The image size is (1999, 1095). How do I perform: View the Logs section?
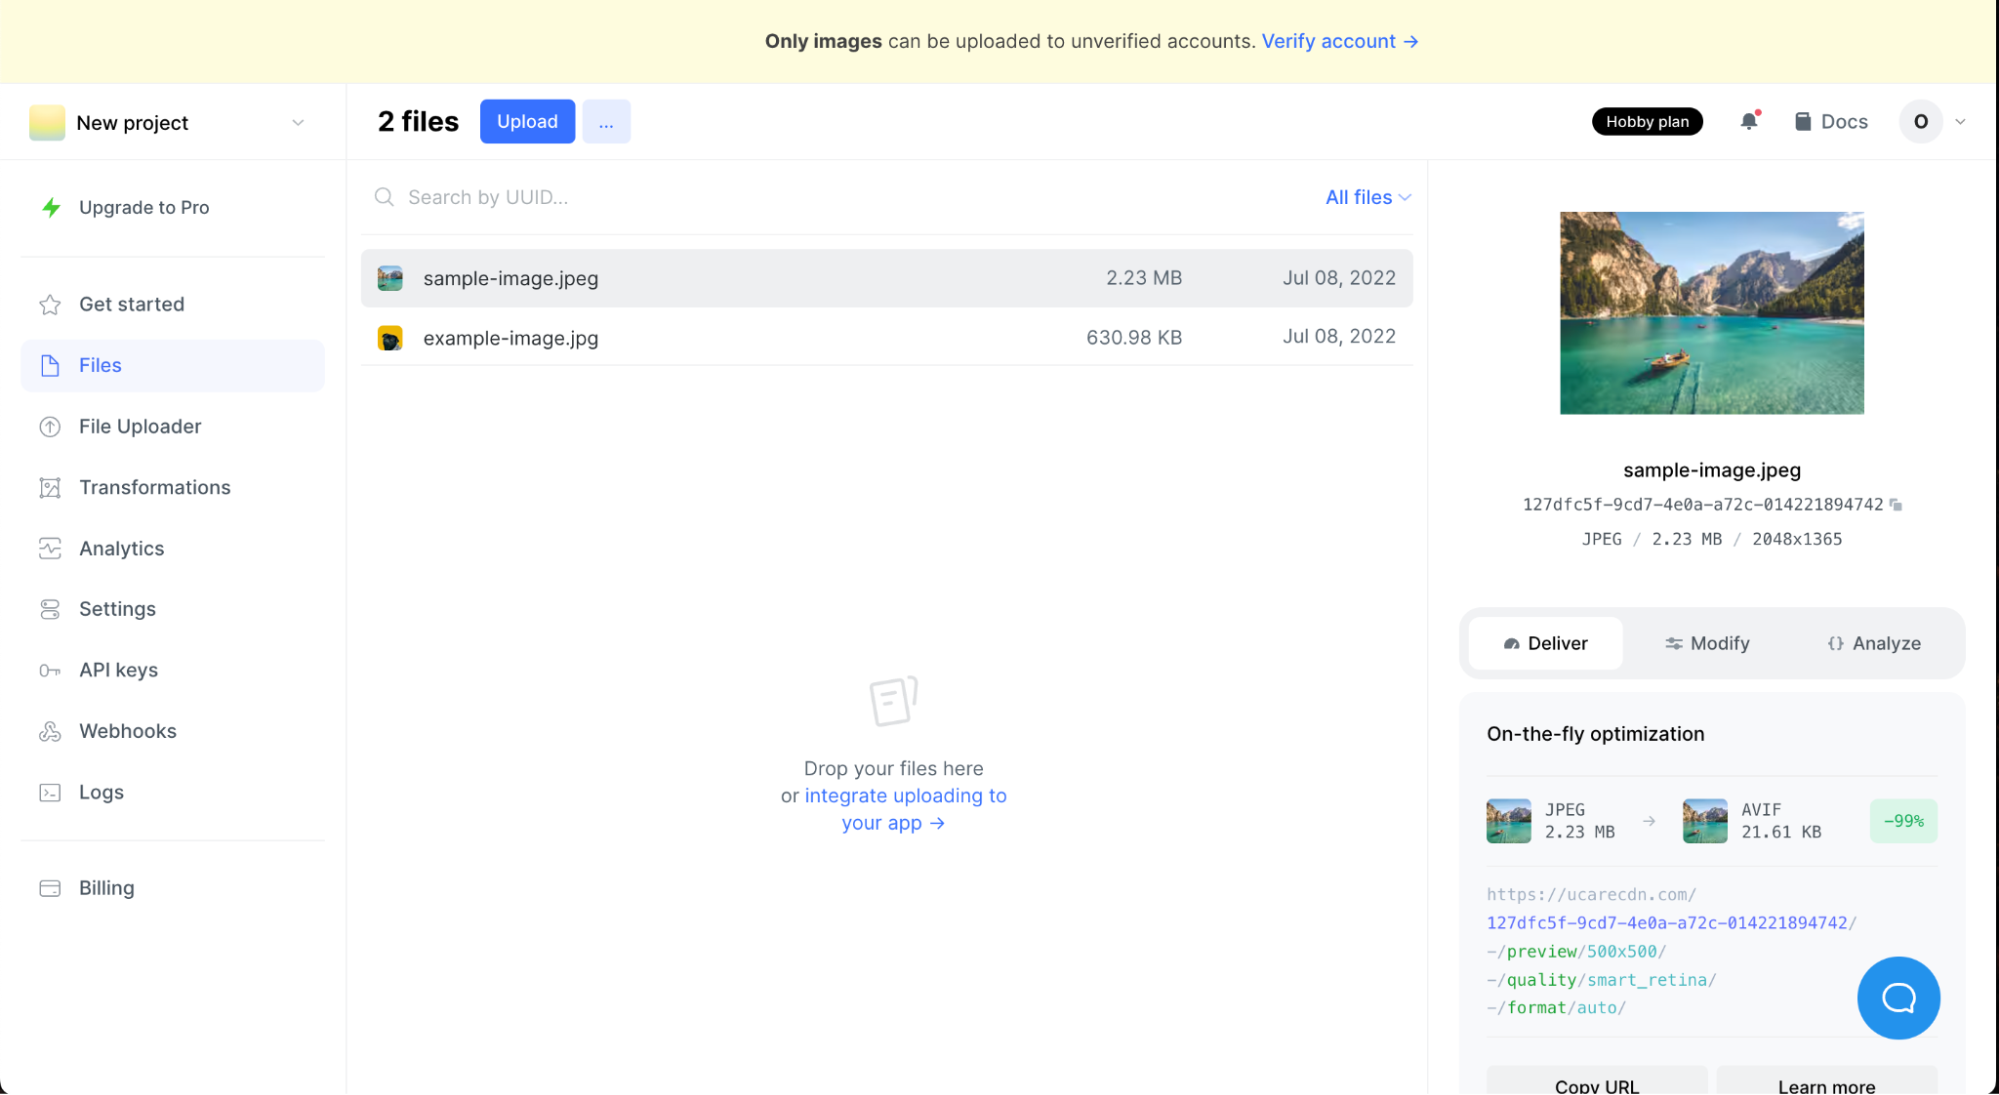(101, 792)
